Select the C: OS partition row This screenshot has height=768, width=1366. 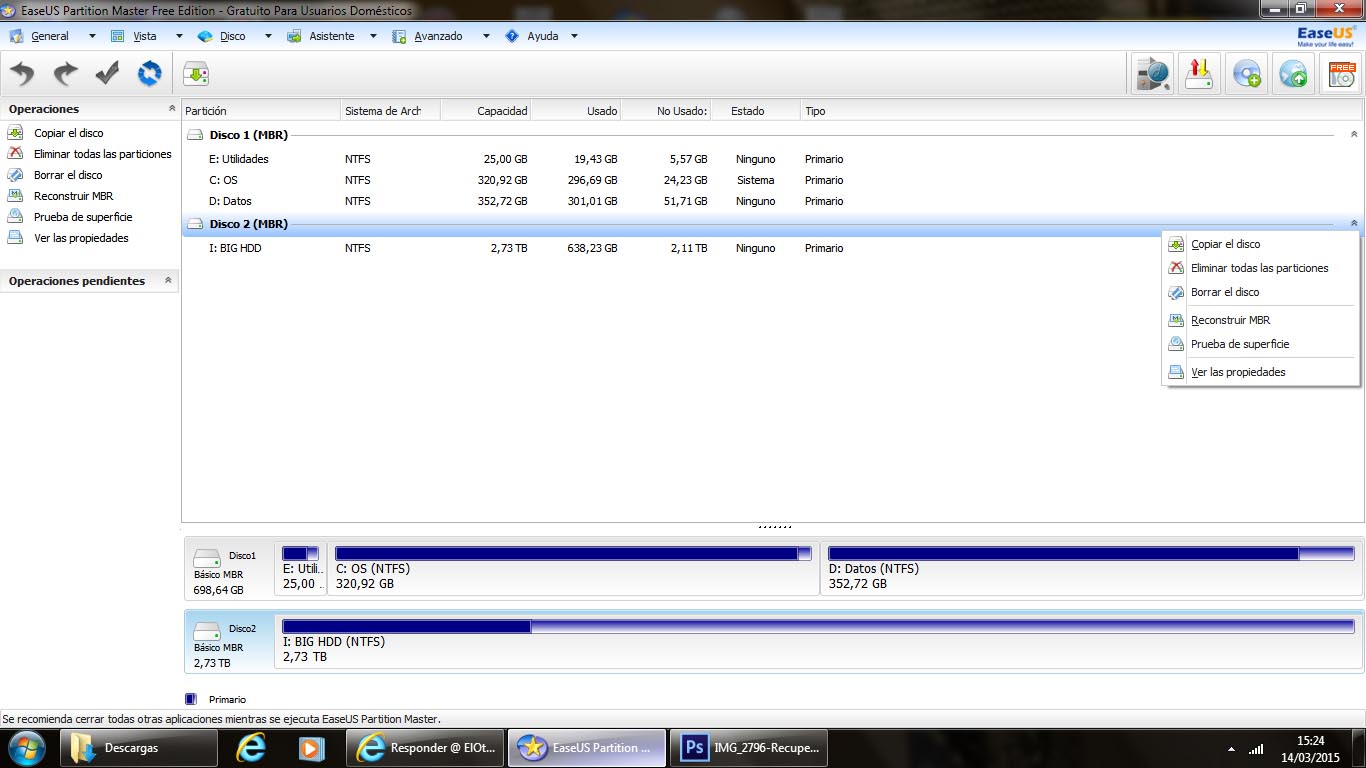pos(771,180)
